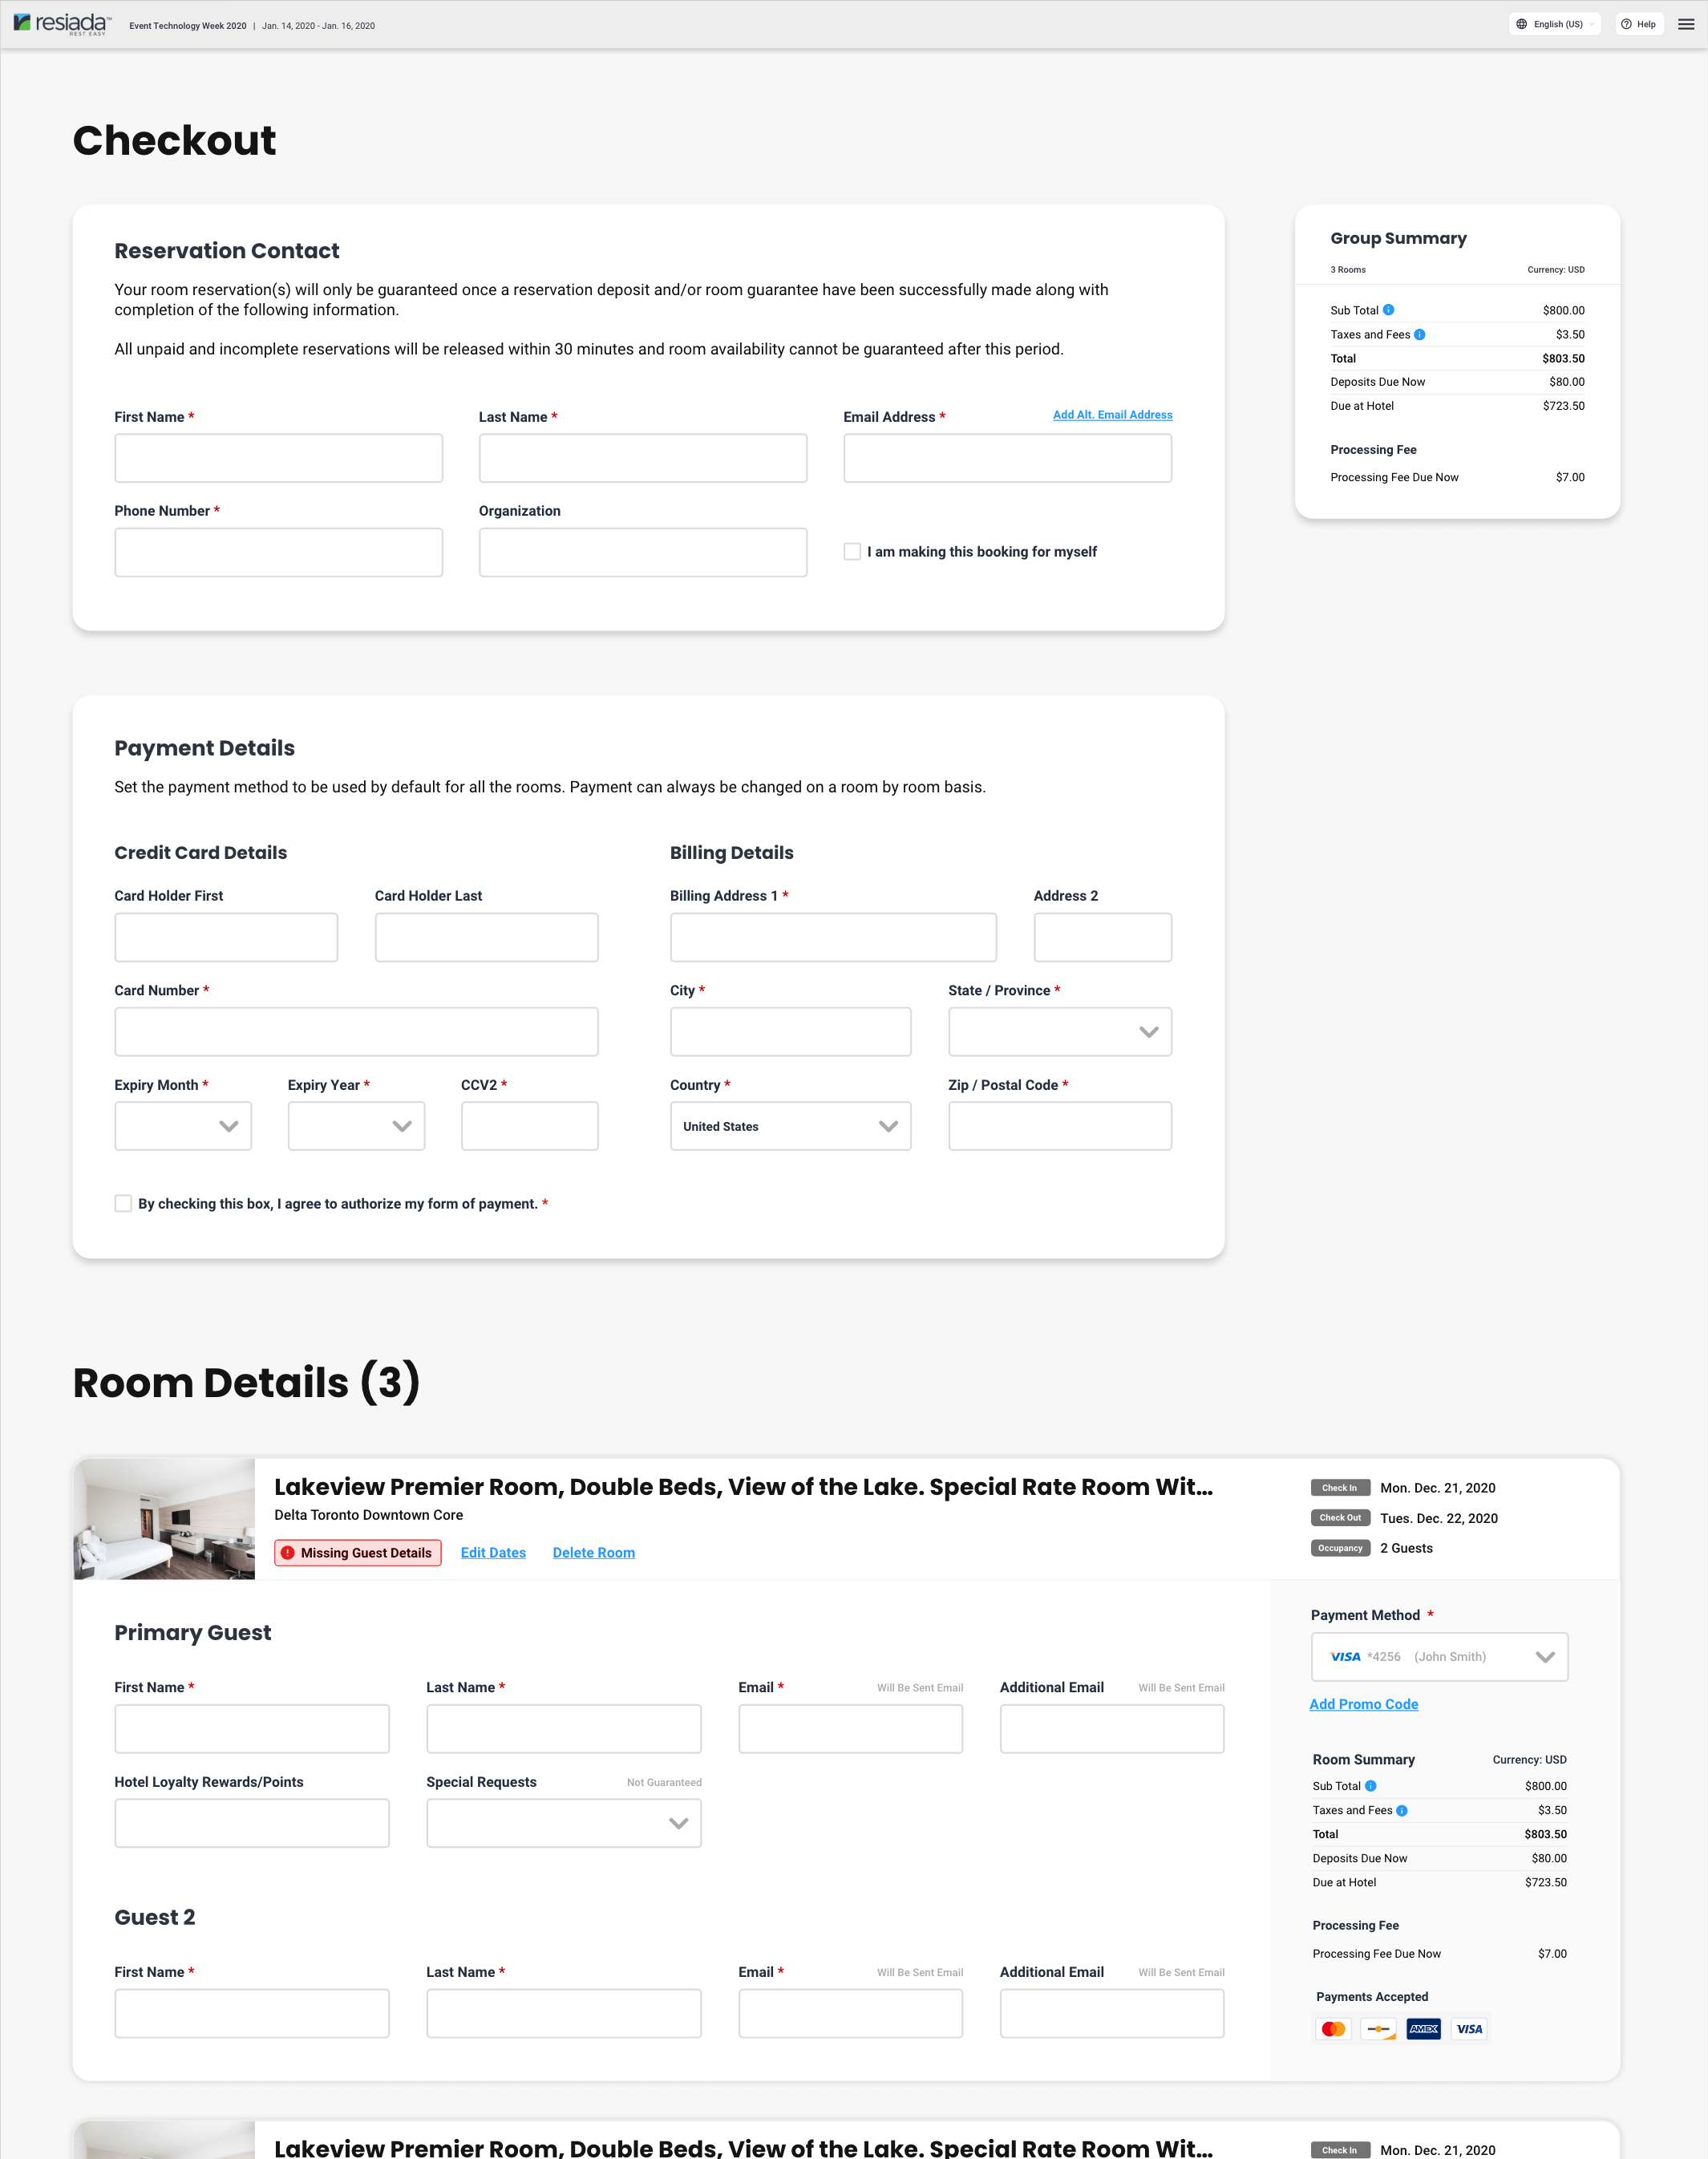Open the hamburger menu icon
Image resolution: width=1708 pixels, height=2159 pixels.
(1685, 24)
